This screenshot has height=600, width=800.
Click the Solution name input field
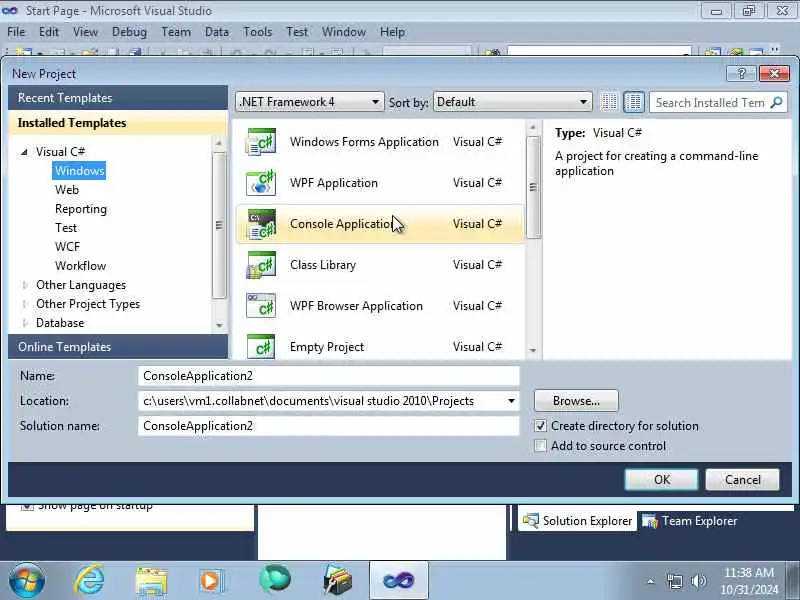click(x=329, y=426)
